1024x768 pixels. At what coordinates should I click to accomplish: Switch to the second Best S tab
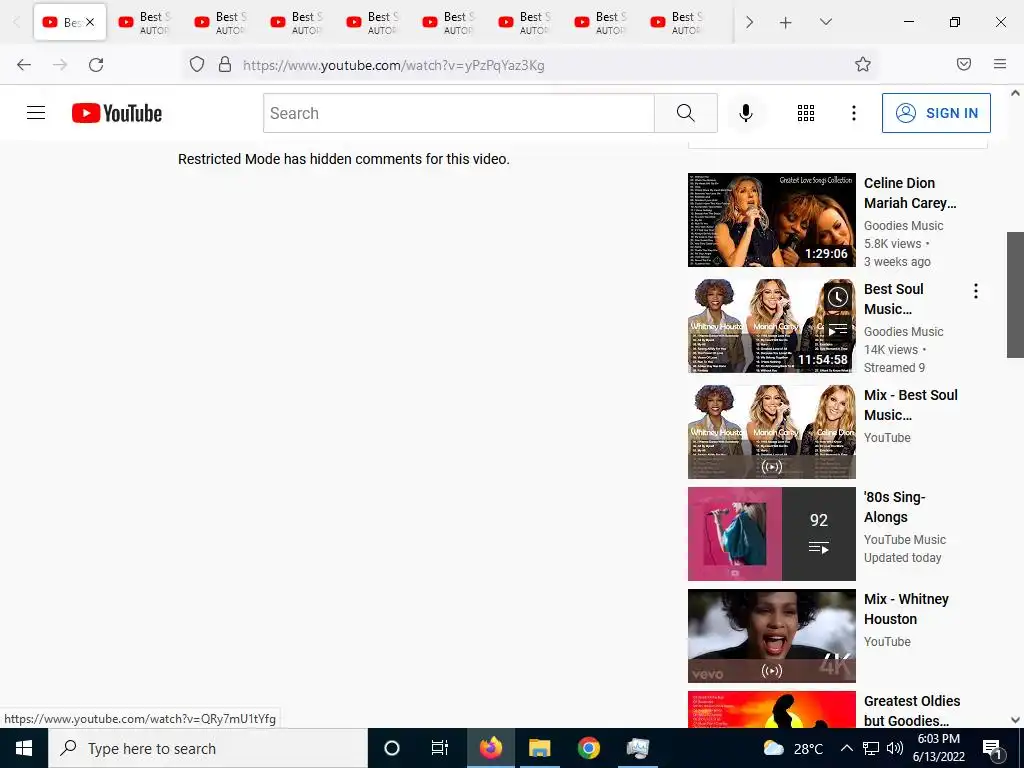pyautogui.click(x=145, y=22)
